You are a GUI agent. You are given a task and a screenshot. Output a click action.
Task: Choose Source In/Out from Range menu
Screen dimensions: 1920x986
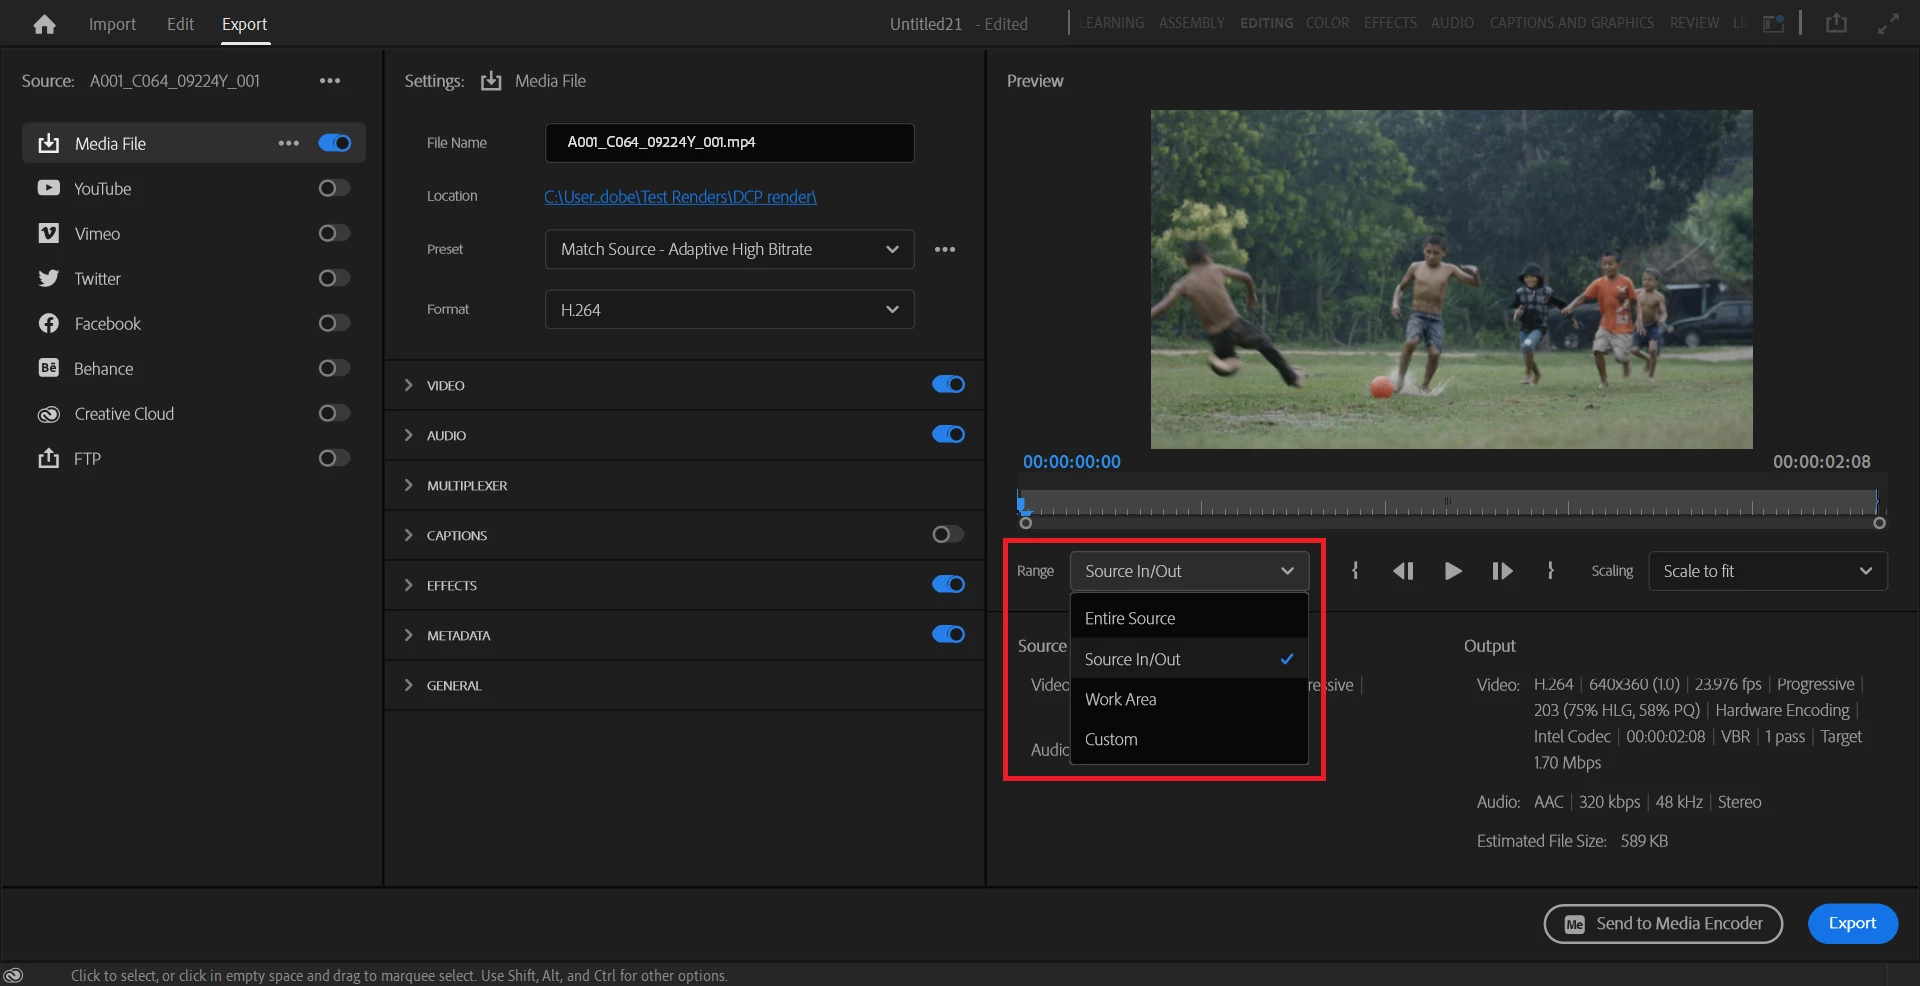pyautogui.click(x=1189, y=659)
